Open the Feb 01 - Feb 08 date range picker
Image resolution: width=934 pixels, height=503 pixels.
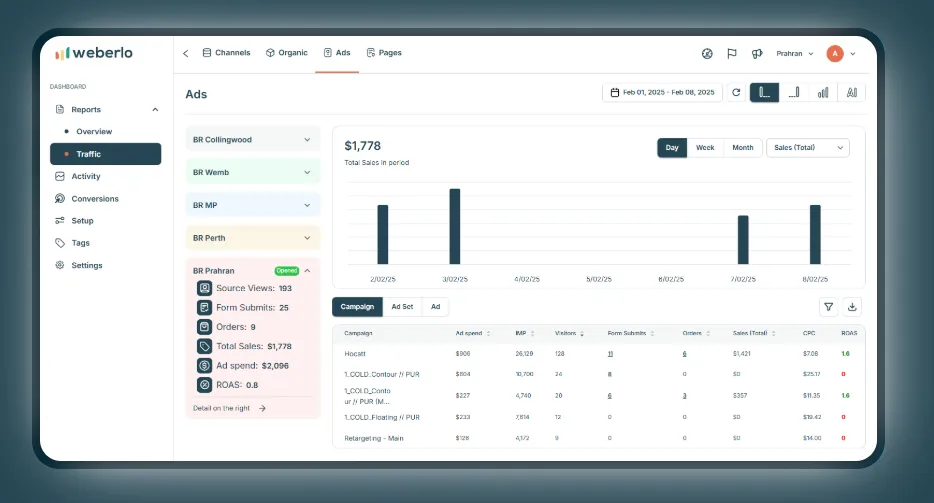tap(662, 92)
